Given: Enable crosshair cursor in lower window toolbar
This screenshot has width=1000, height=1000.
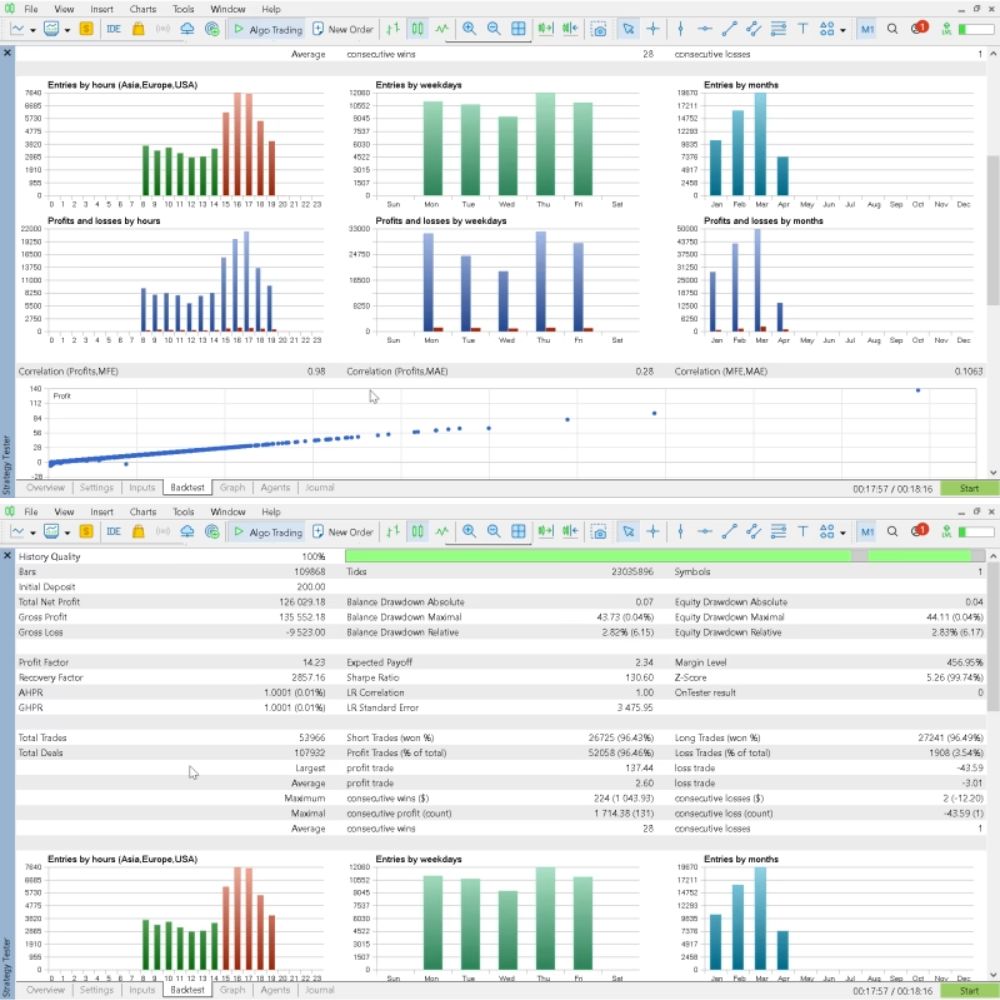Looking at the screenshot, I should pyautogui.click(x=653, y=531).
